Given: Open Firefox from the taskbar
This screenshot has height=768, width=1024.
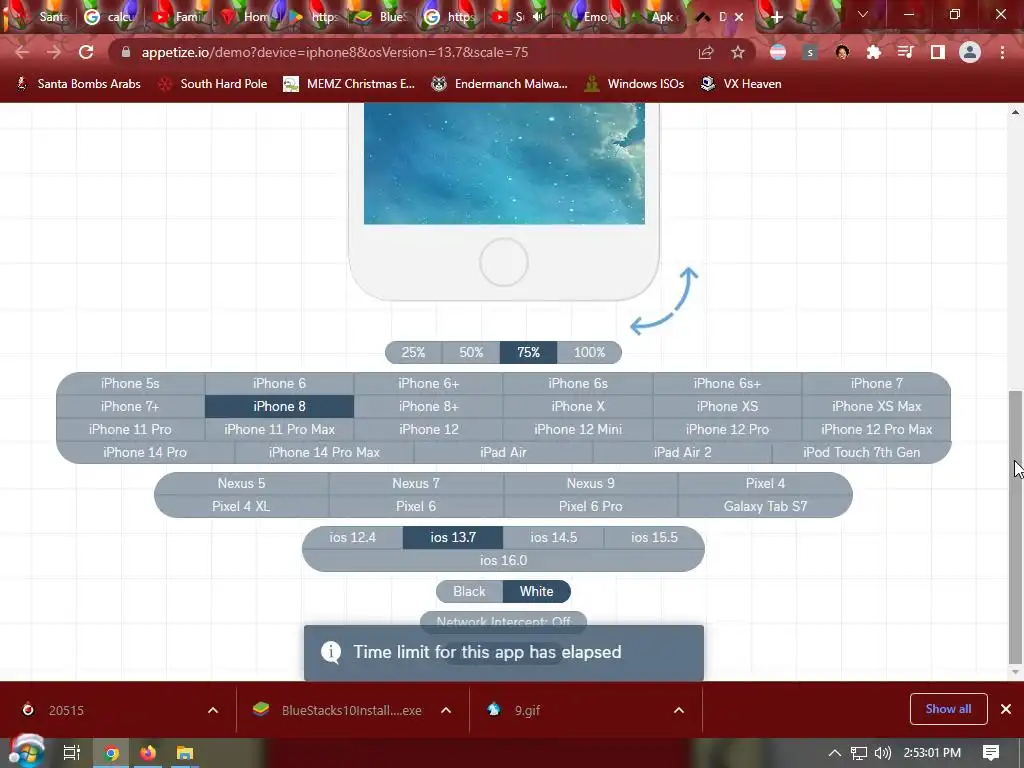Looking at the screenshot, I should tap(148, 753).
